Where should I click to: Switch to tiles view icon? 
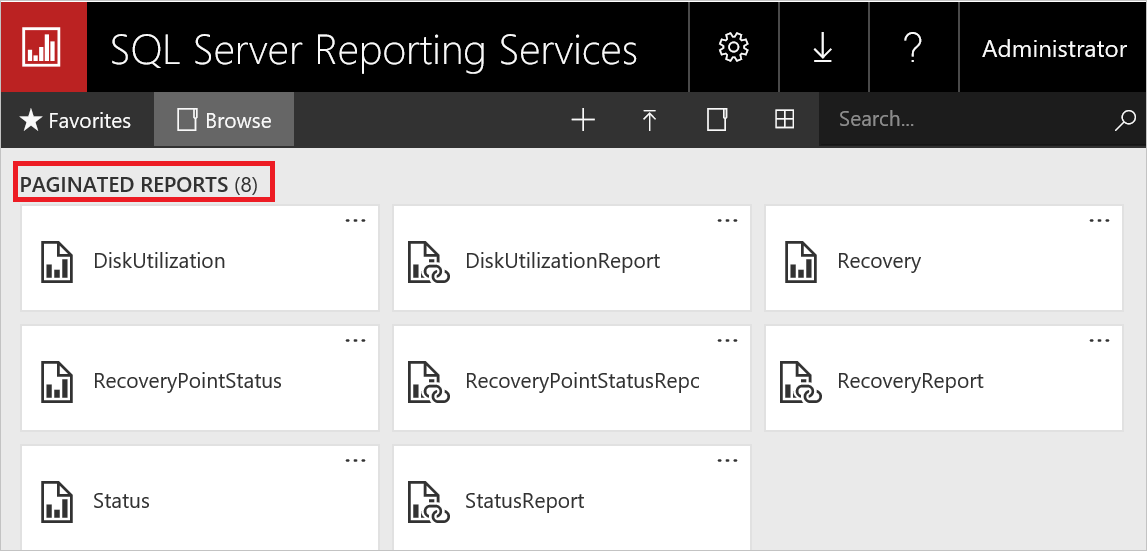(785, 120)
